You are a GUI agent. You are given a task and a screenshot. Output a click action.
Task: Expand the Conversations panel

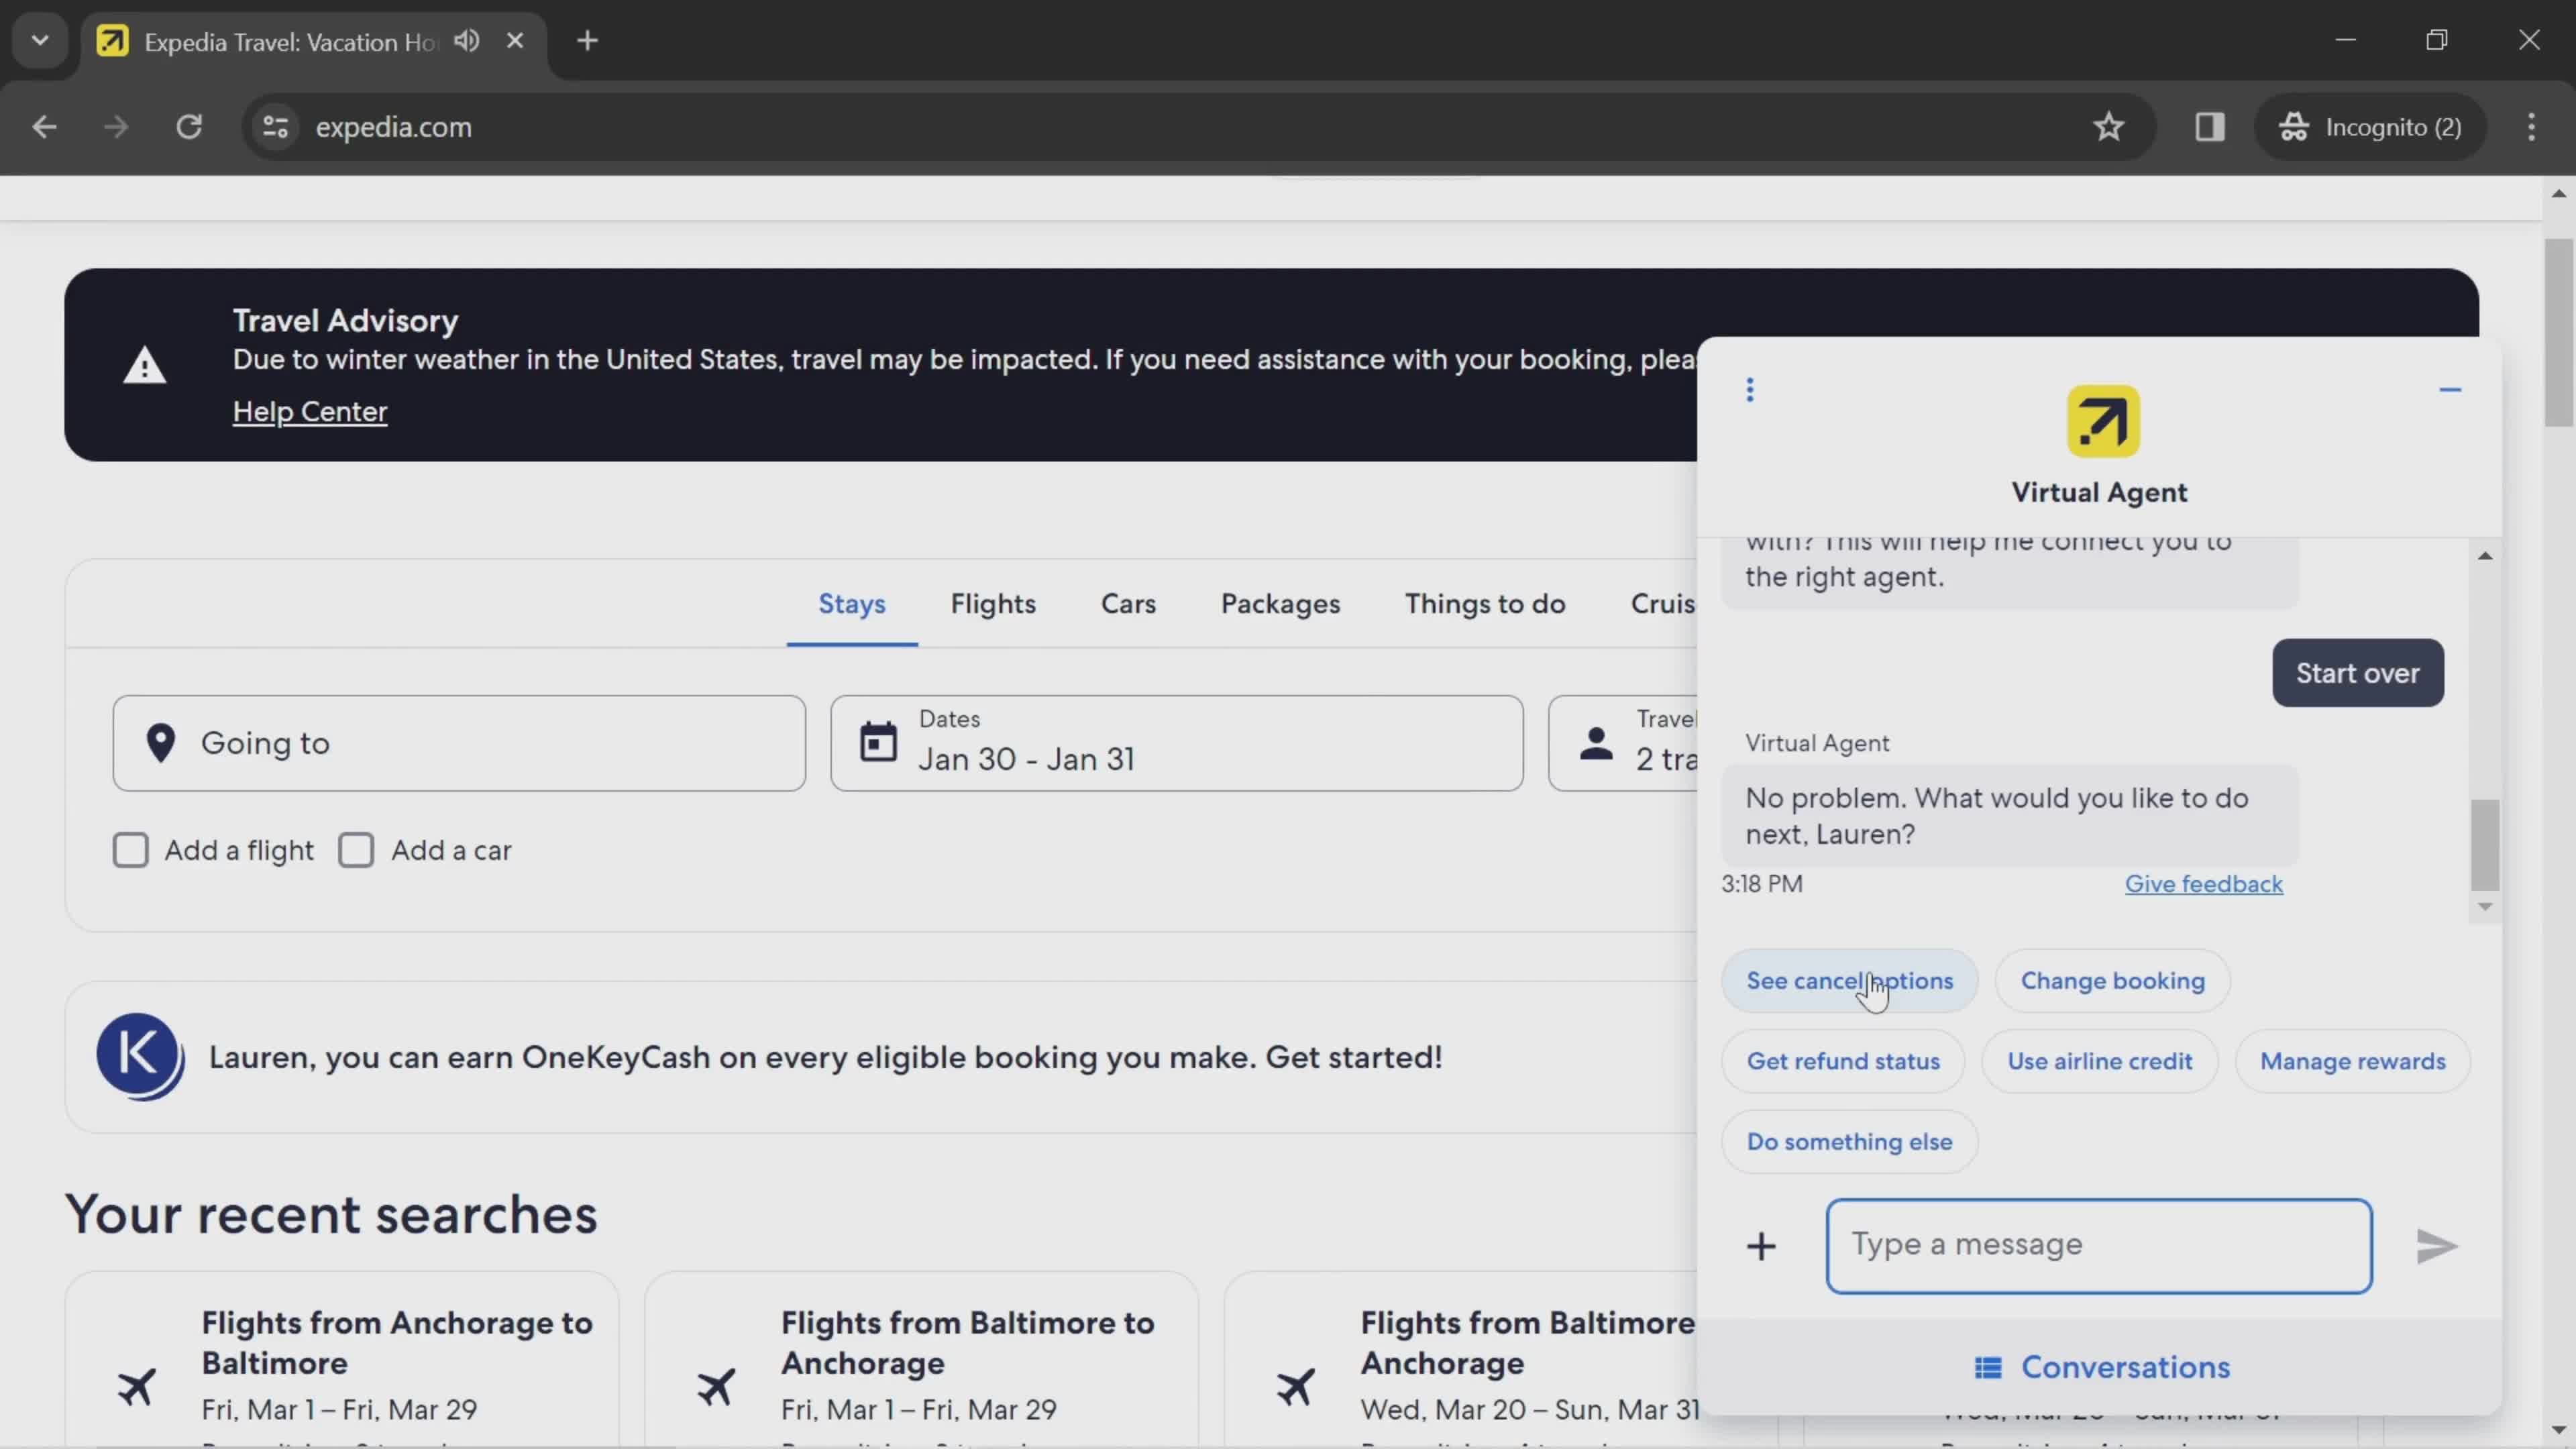(2100, 1366)
